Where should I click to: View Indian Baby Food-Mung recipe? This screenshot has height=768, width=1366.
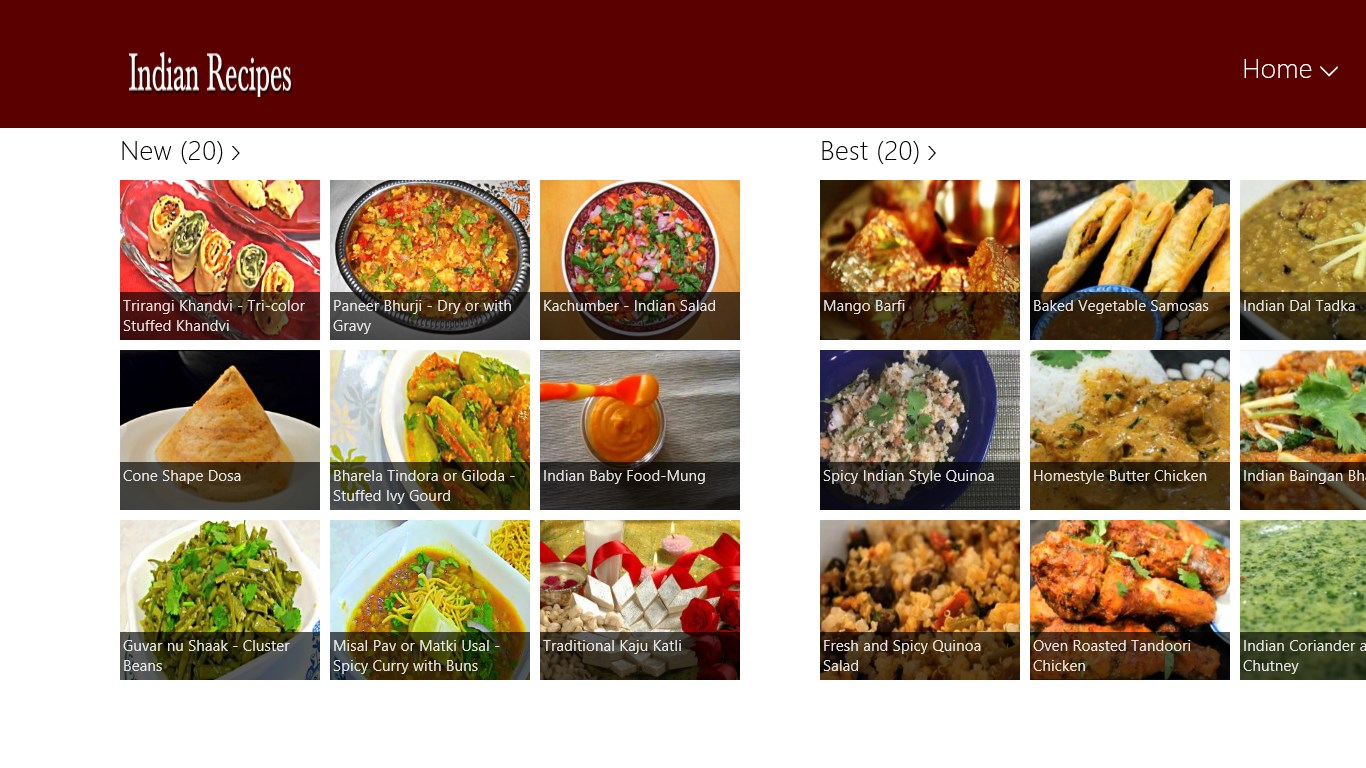pyautogui.click(x=640, y=430)
